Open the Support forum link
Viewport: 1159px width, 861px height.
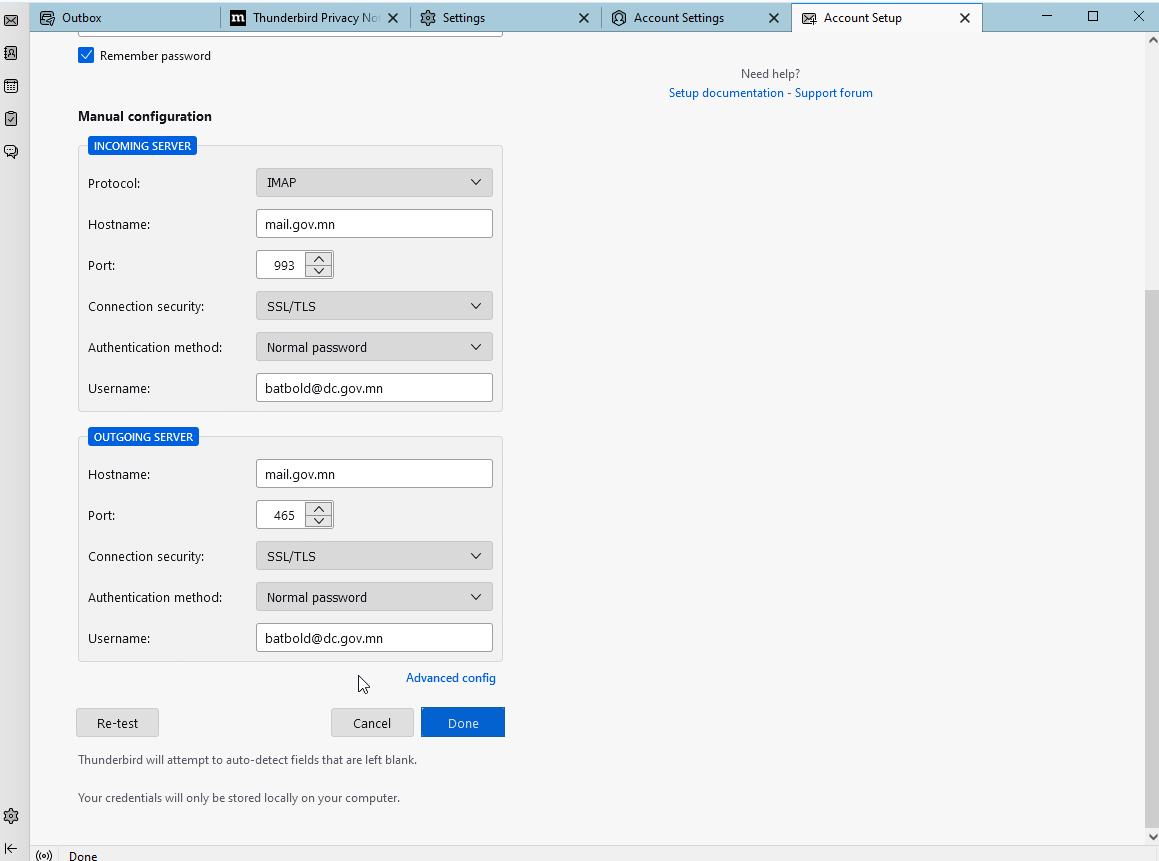[834, 93]
